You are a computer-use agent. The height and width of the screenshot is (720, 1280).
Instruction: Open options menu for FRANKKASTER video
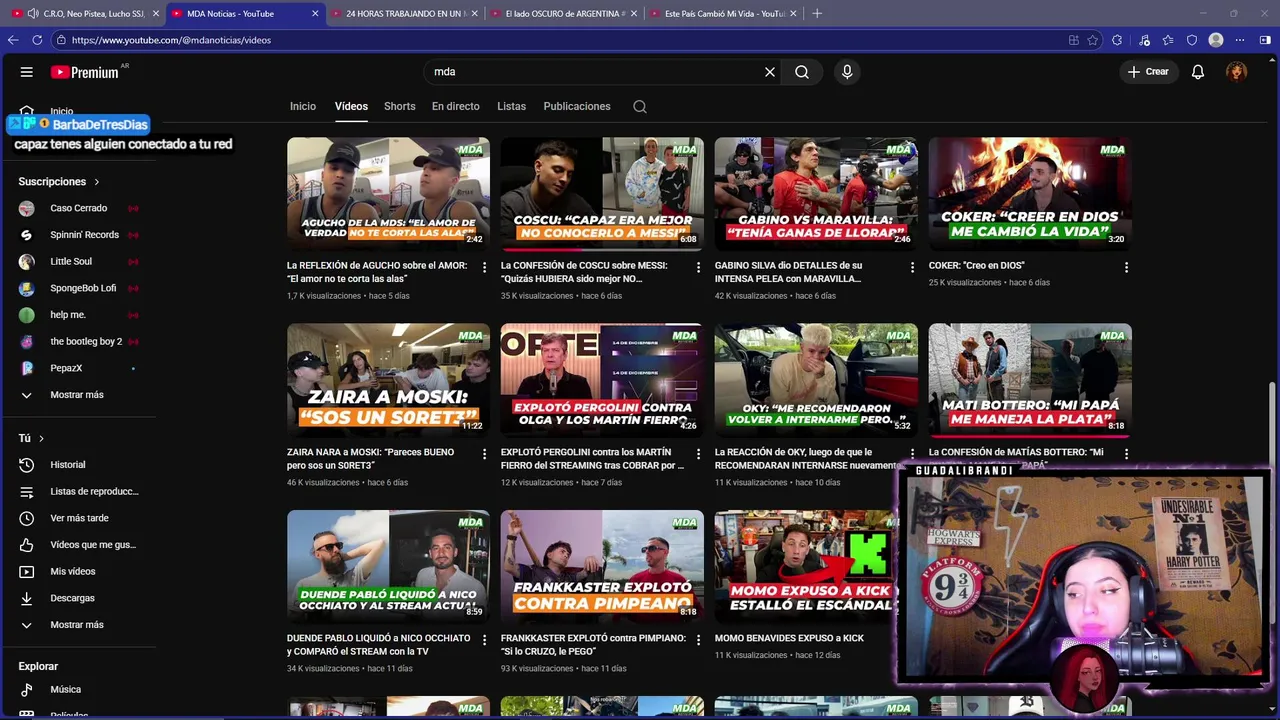(698, 640)
